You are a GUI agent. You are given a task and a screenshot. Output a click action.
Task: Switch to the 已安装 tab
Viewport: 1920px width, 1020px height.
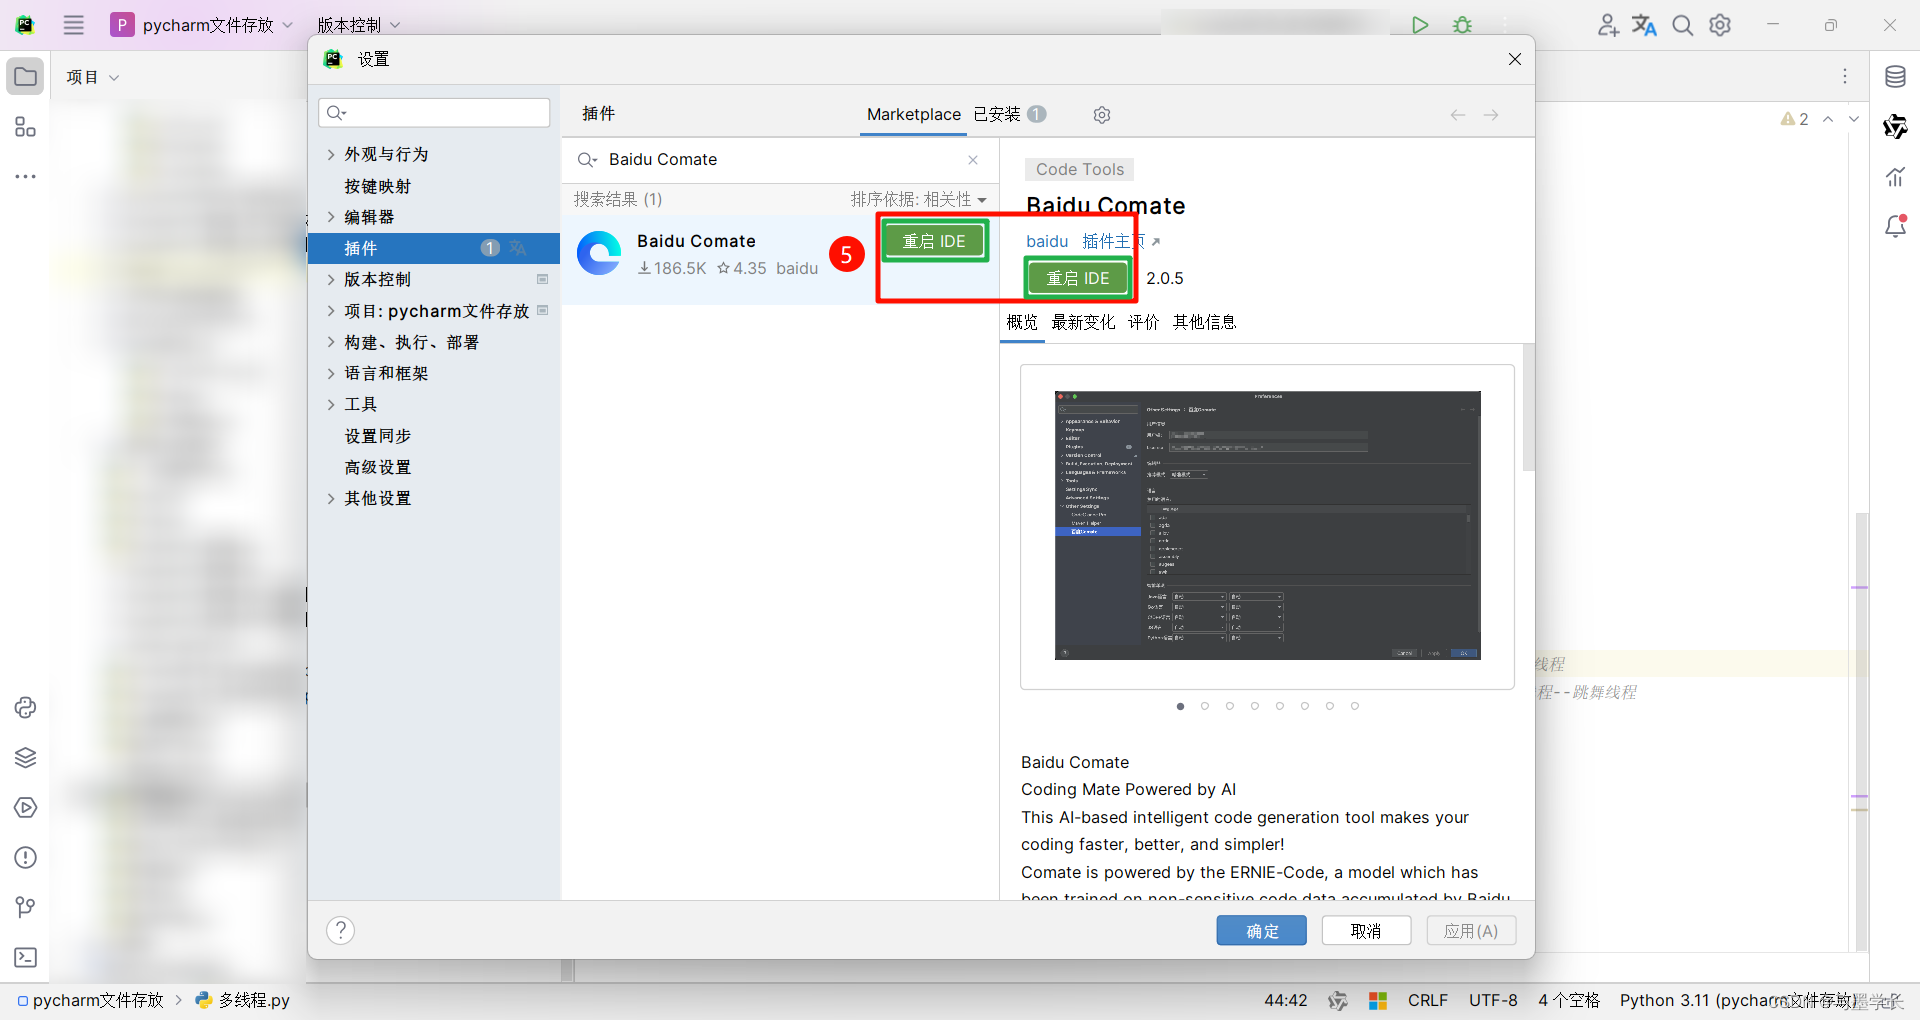[x=1009, y=114]
